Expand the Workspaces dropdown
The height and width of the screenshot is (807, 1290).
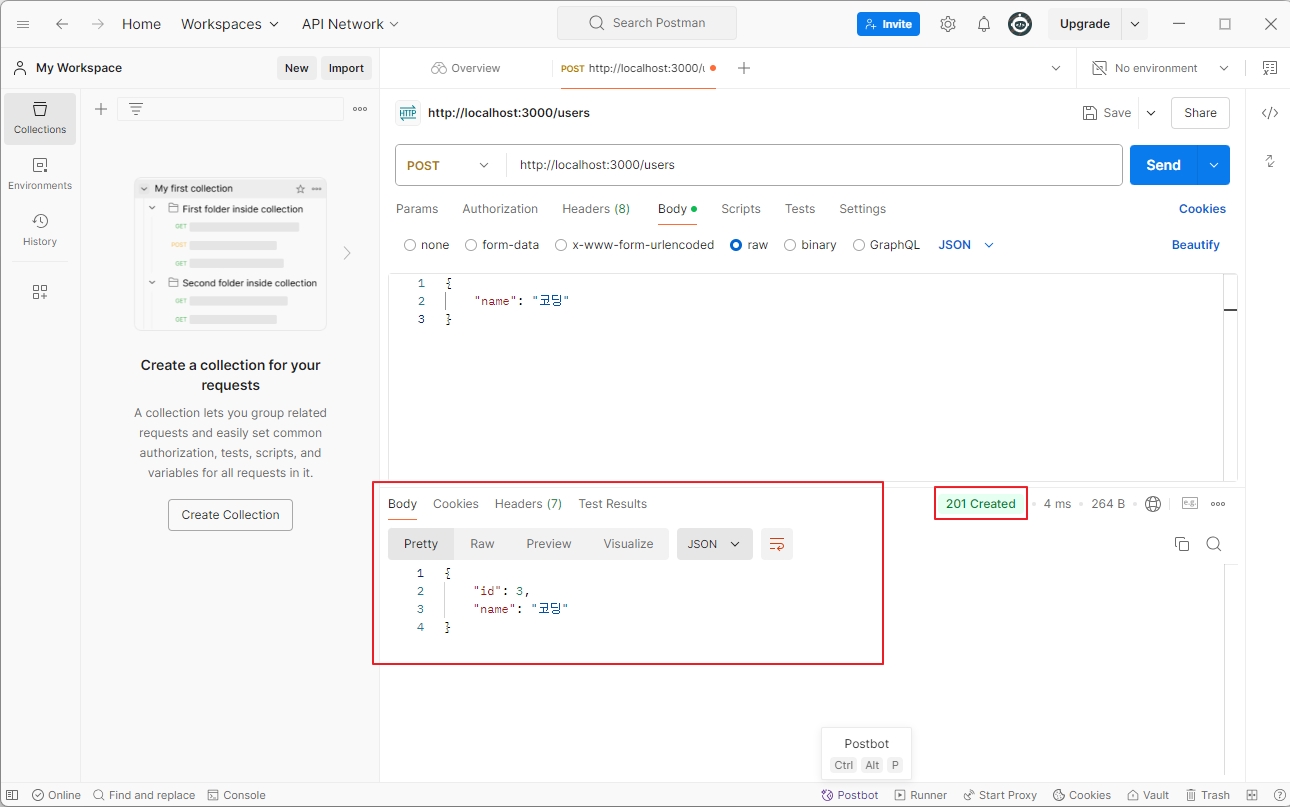pyautogui.click(x=230, y=24)
